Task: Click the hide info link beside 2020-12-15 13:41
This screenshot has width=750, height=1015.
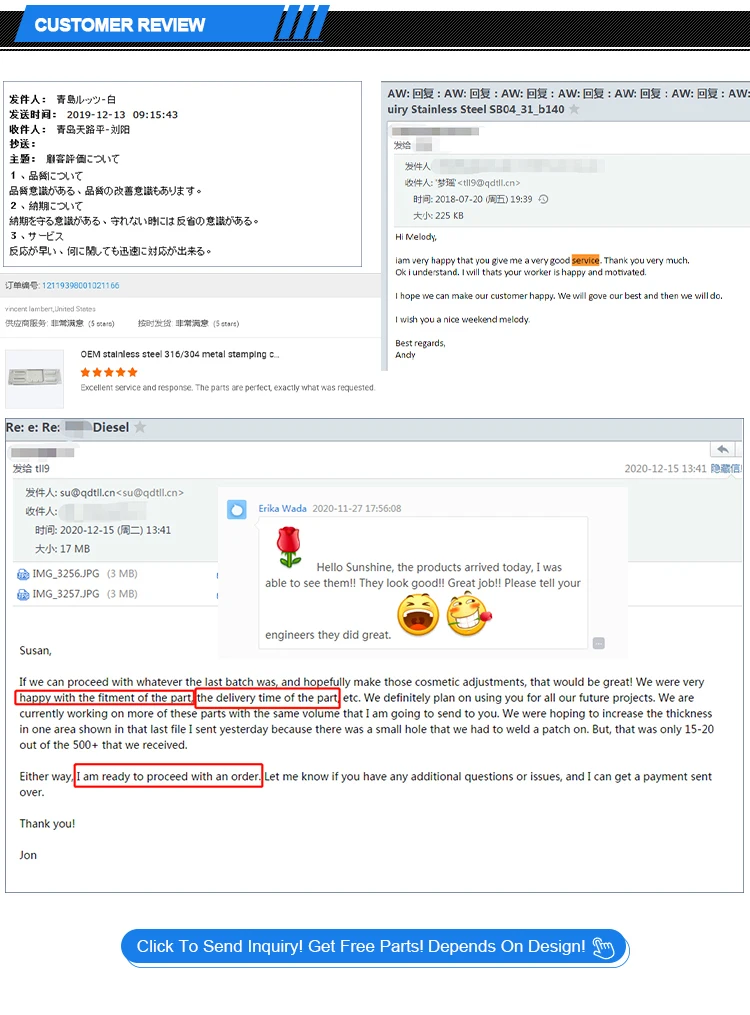Action: (726, 469)
